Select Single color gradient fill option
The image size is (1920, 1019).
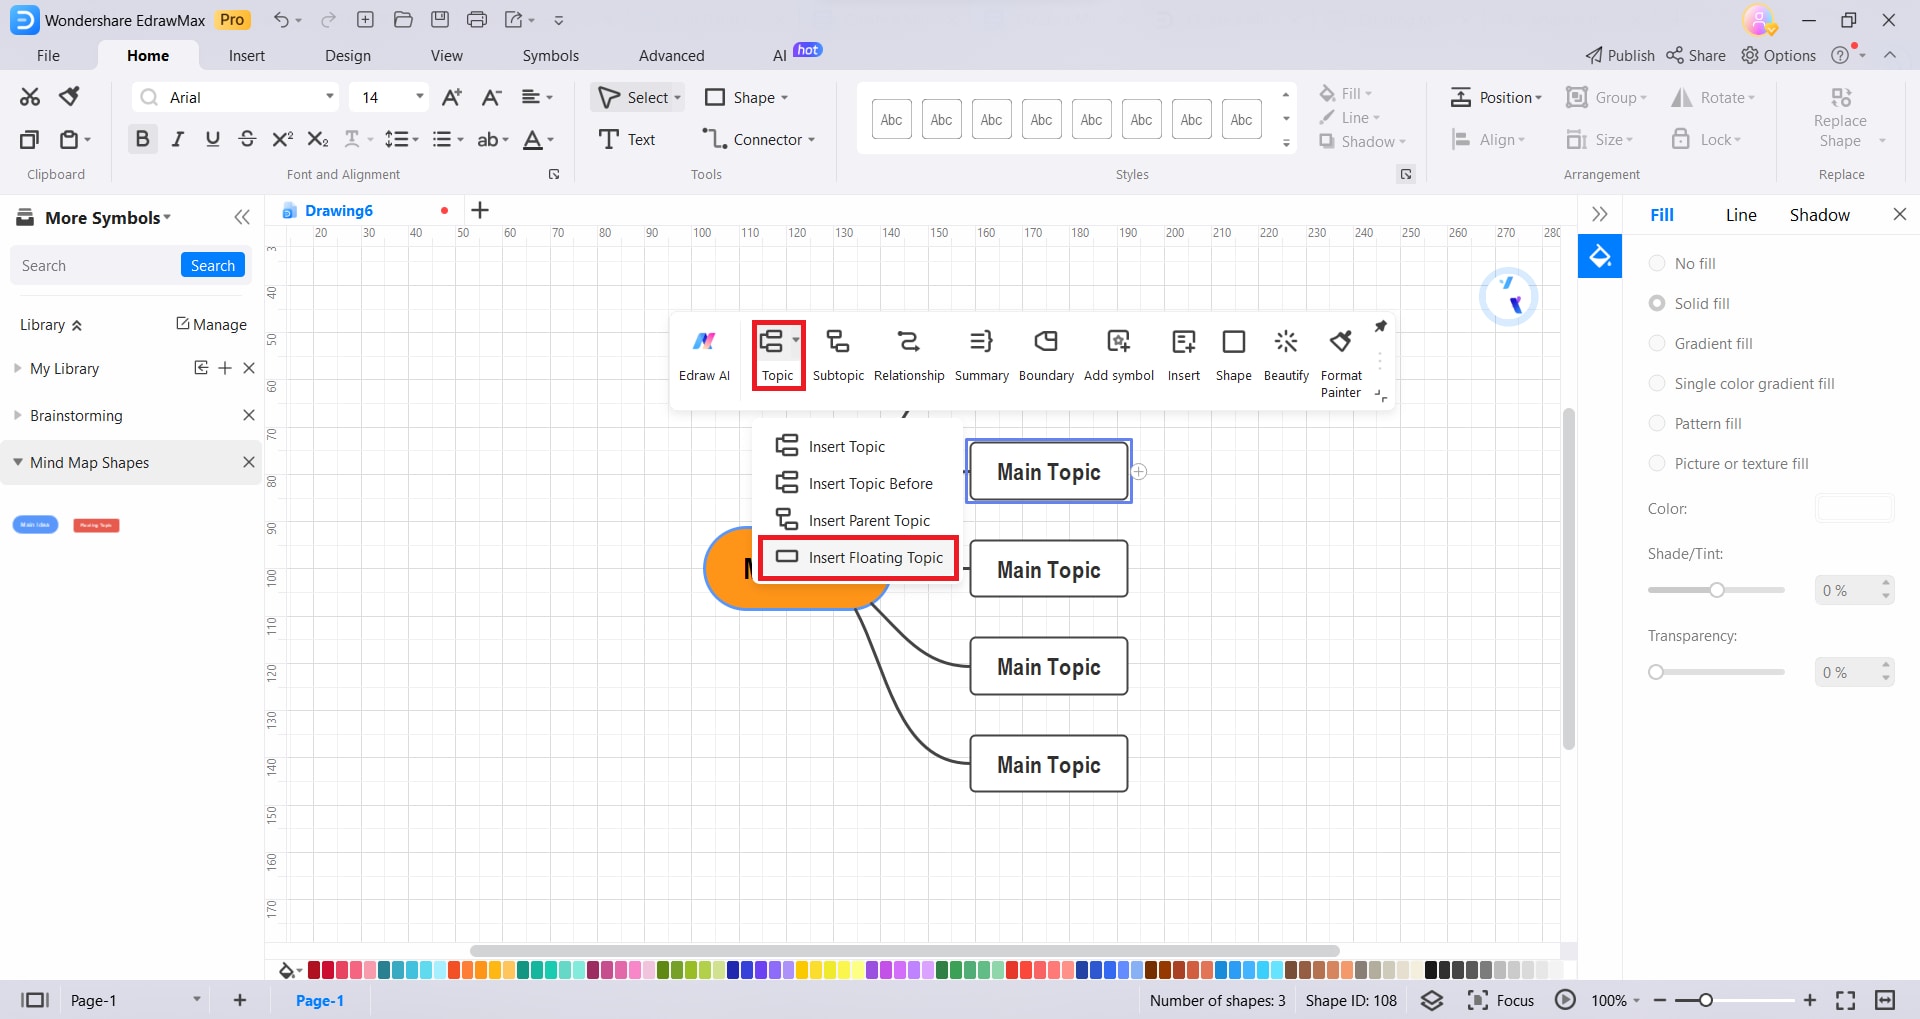pyautogui.click(x=1657, y=383)
